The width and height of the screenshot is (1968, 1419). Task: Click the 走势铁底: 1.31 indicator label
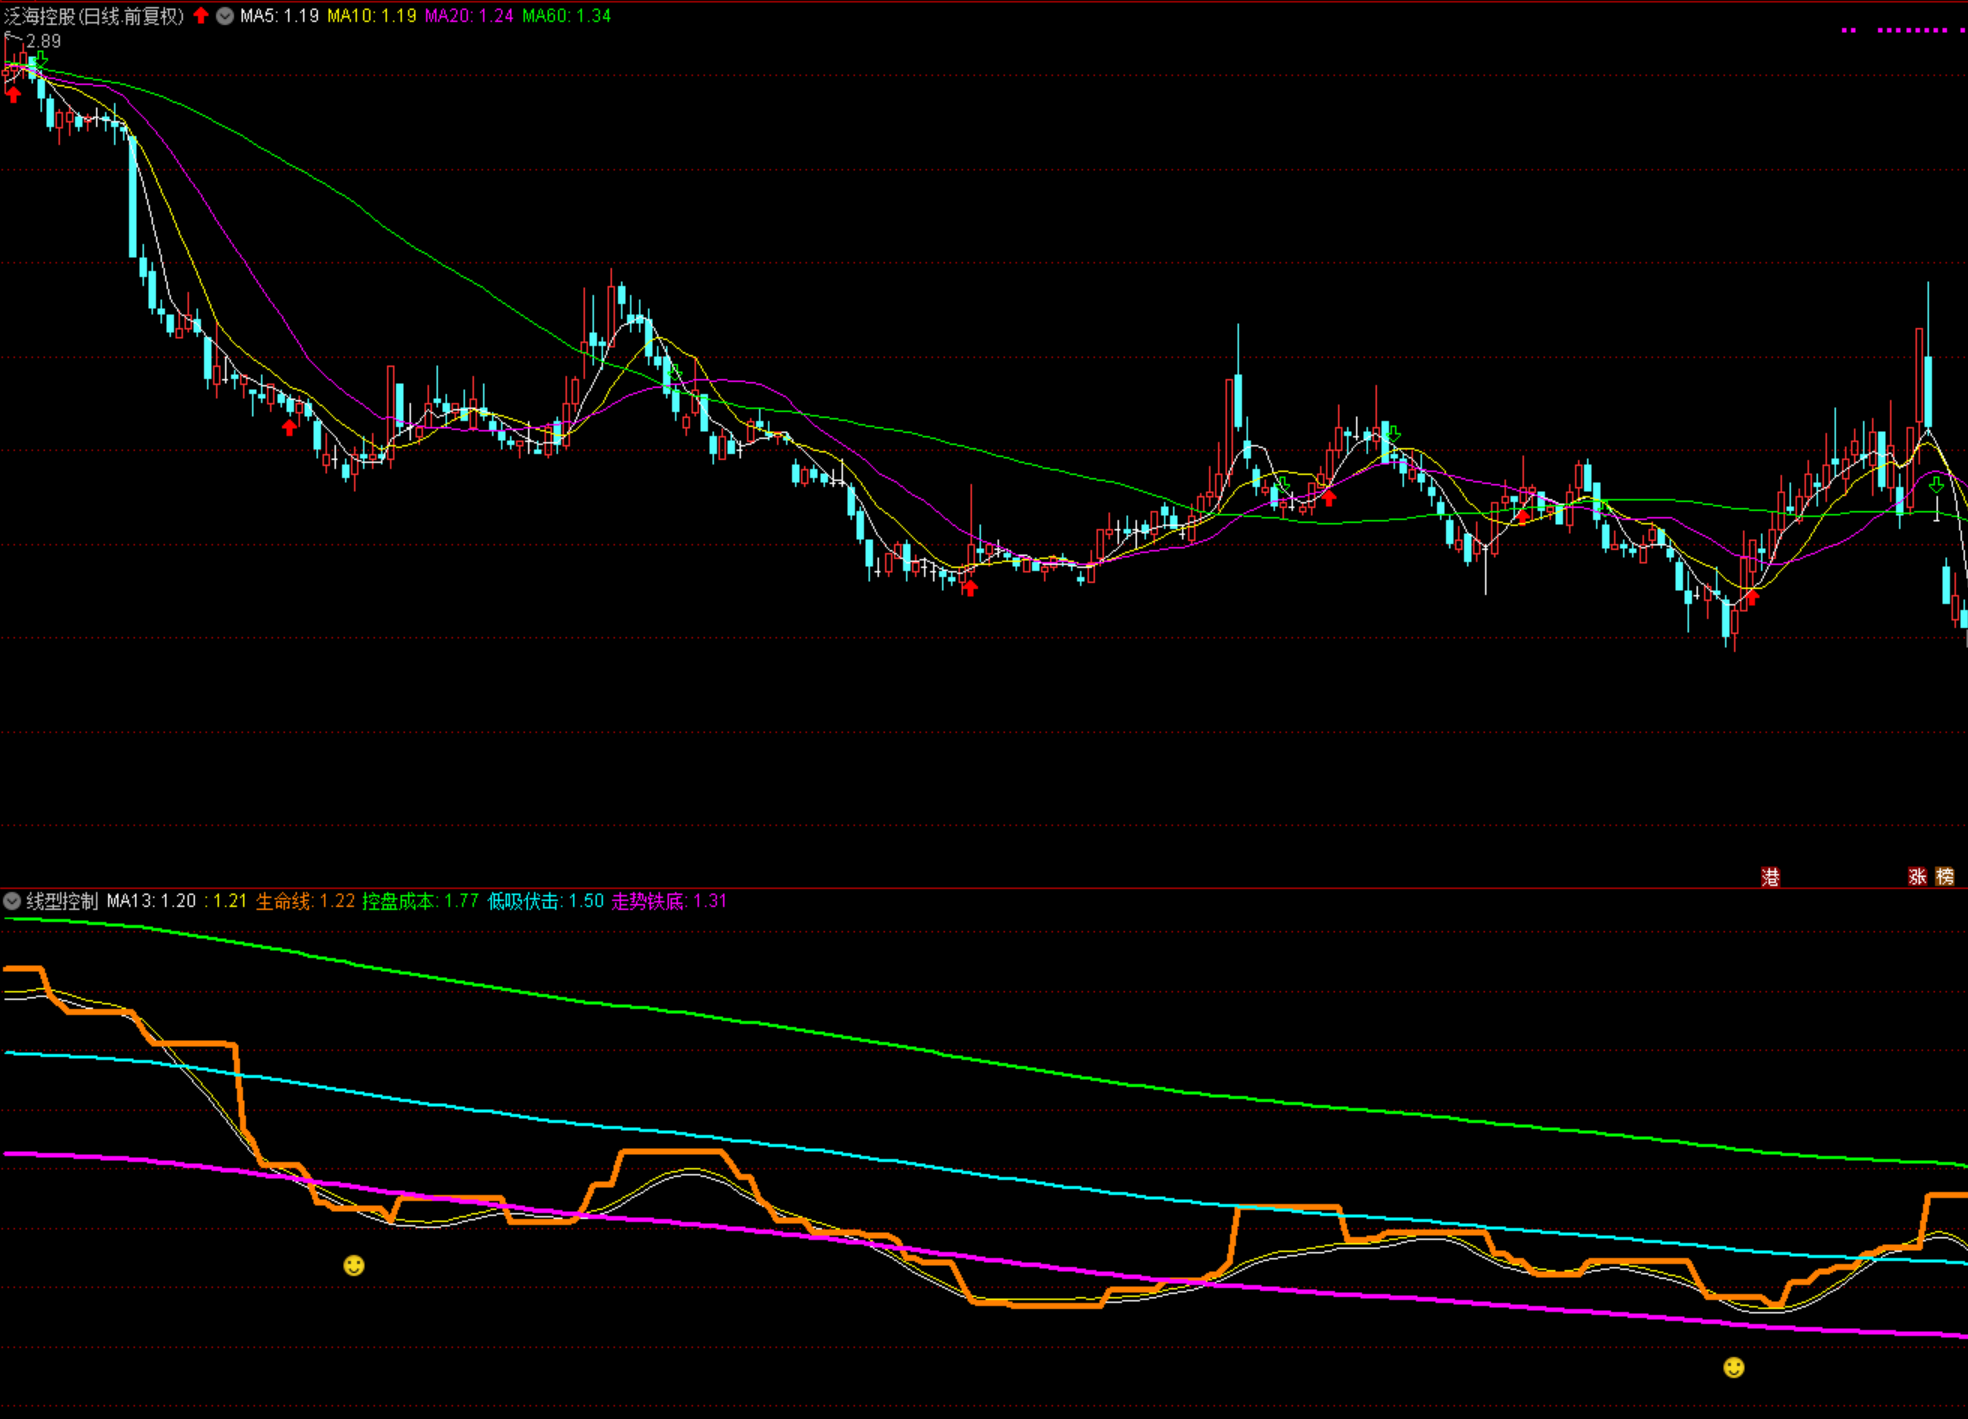[x=669, y=901]
